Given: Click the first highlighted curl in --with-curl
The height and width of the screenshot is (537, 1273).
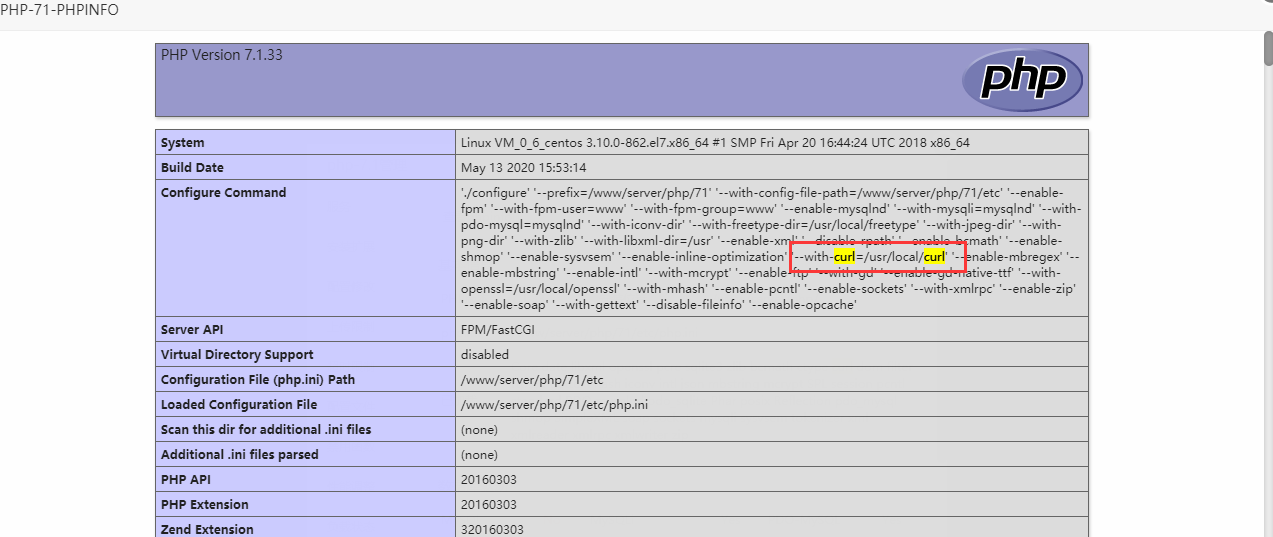Looking at the screenshot, I should pos(844,257).
